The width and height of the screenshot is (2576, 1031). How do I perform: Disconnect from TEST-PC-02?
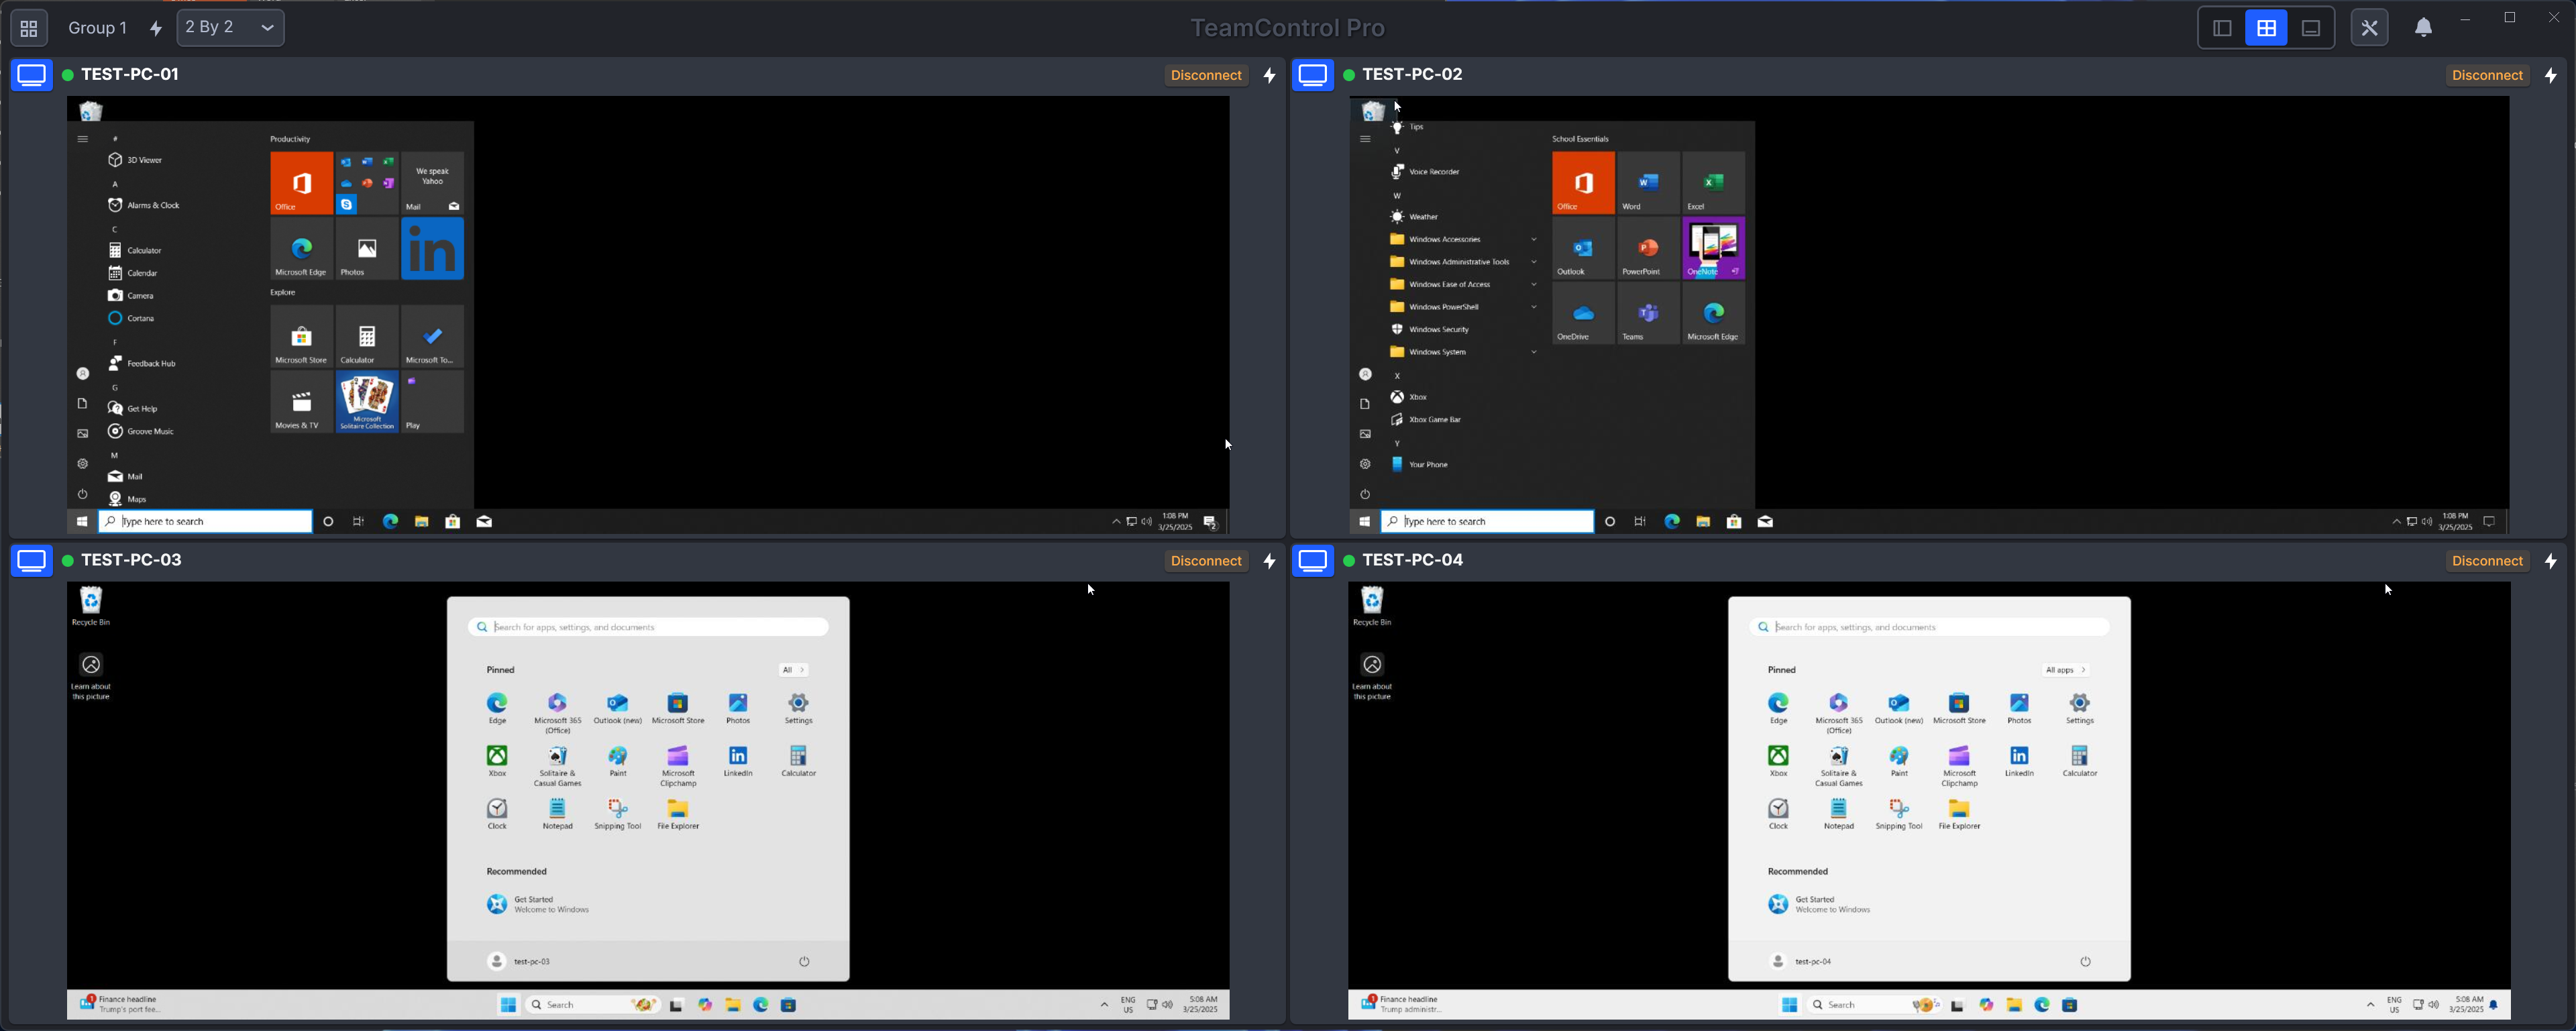coord(2487,75)
